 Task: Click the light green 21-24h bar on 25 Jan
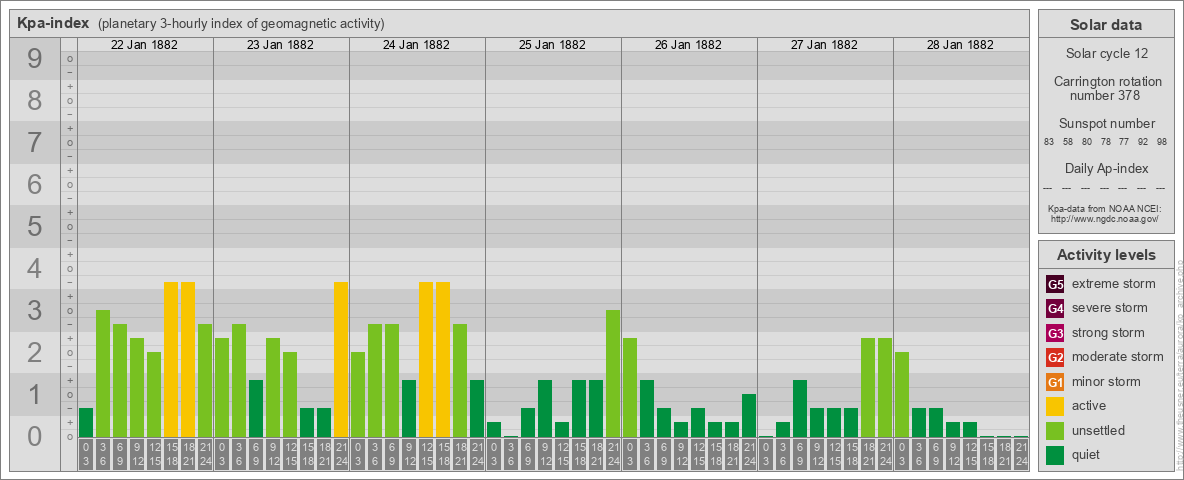tap(612, 374)
